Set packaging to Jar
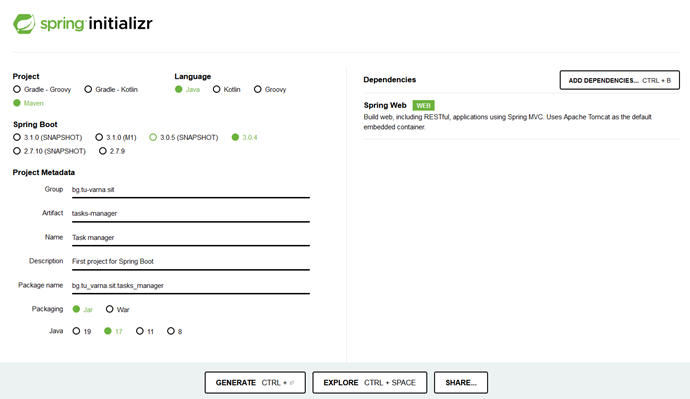Screen dimensions: 690x399 pos(83,309)
